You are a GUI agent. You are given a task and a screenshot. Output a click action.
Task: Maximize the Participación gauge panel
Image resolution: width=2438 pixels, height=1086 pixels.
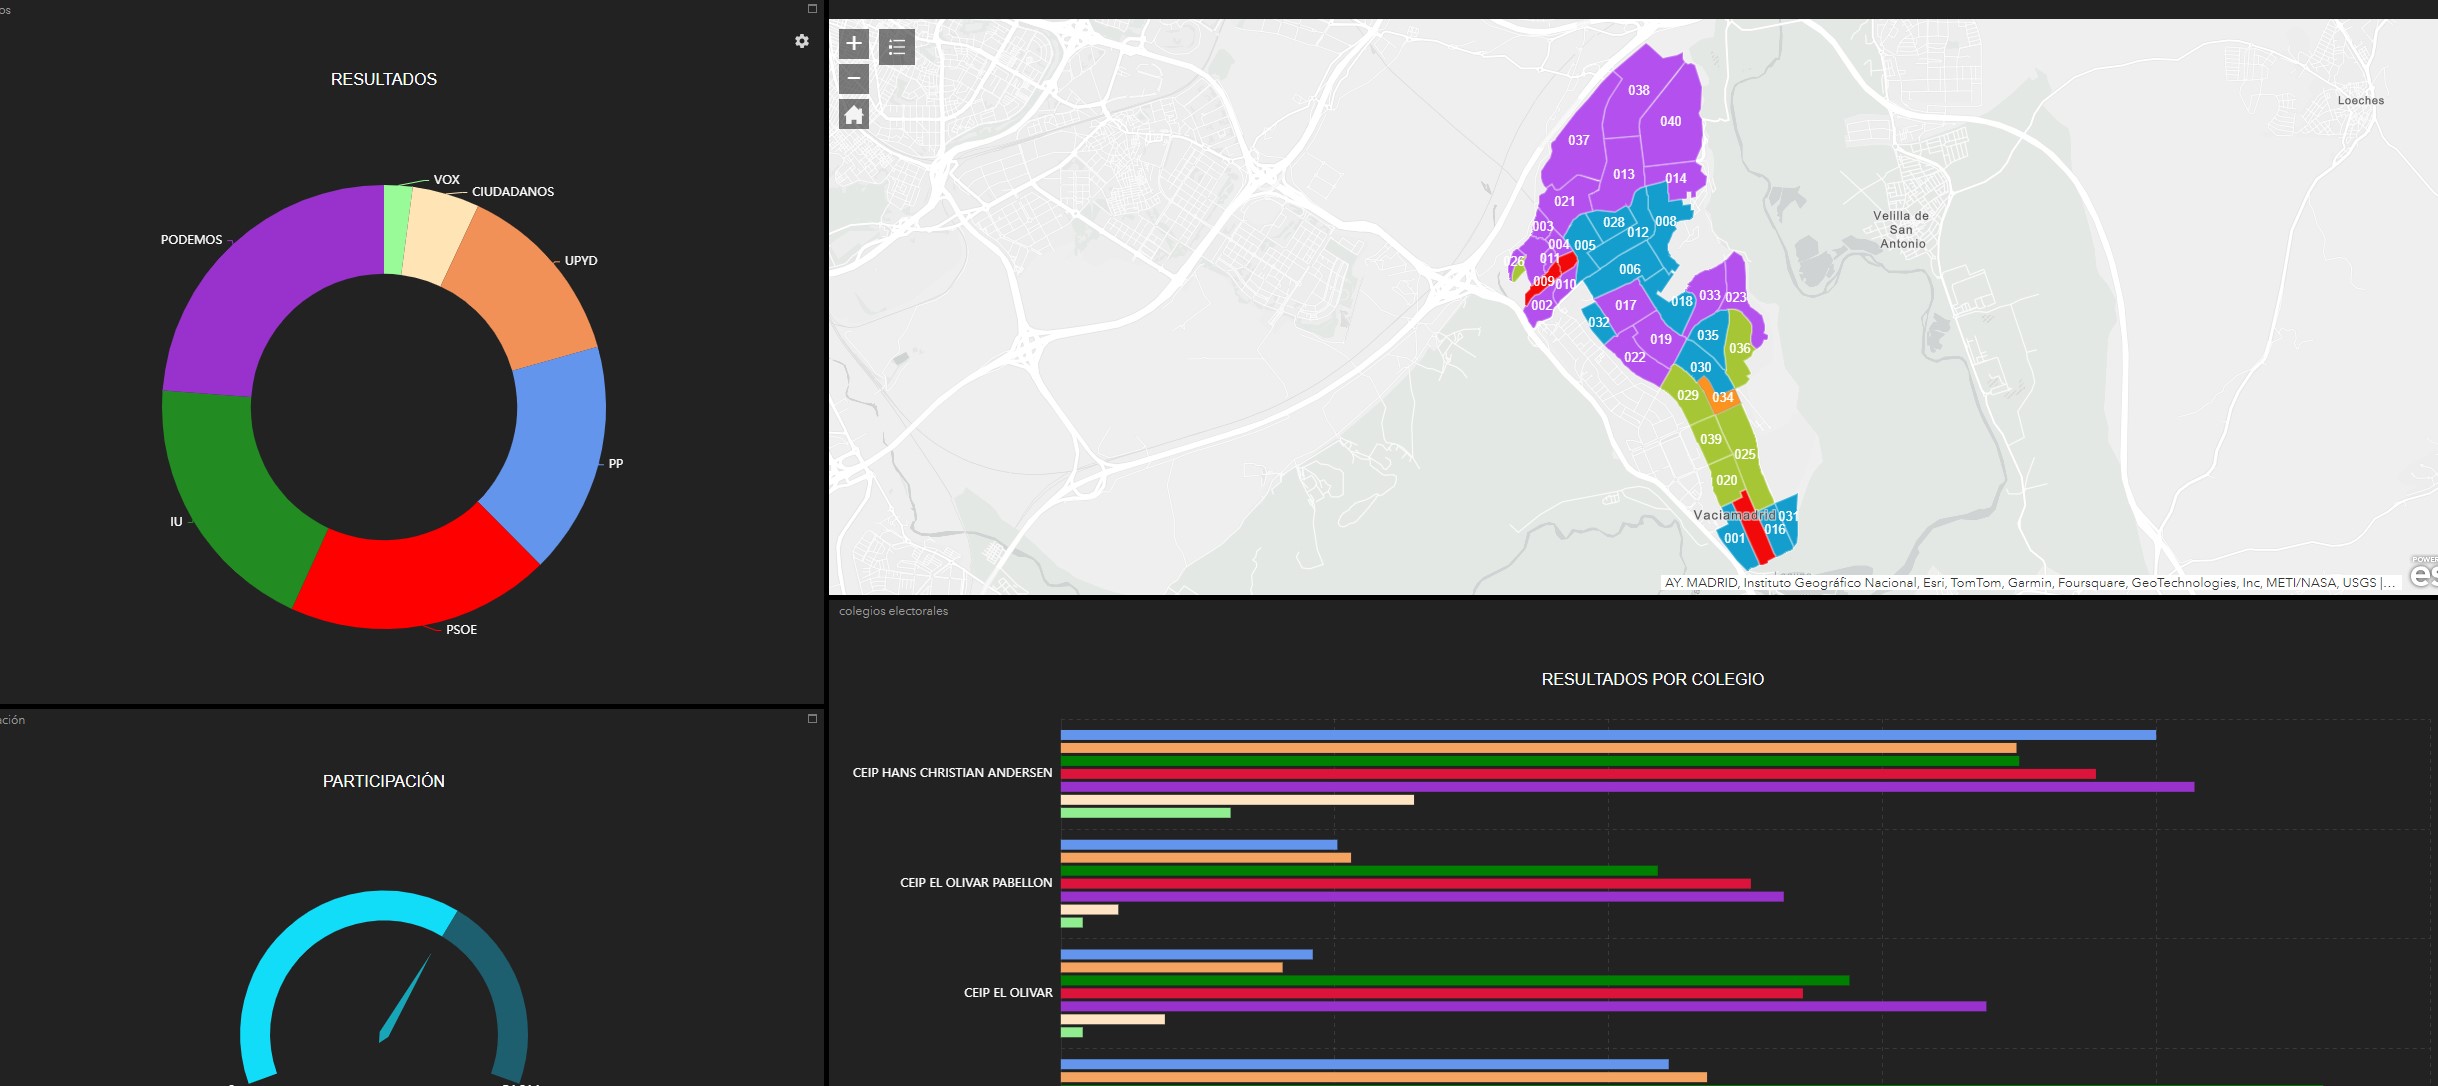(x=812, y=719)
